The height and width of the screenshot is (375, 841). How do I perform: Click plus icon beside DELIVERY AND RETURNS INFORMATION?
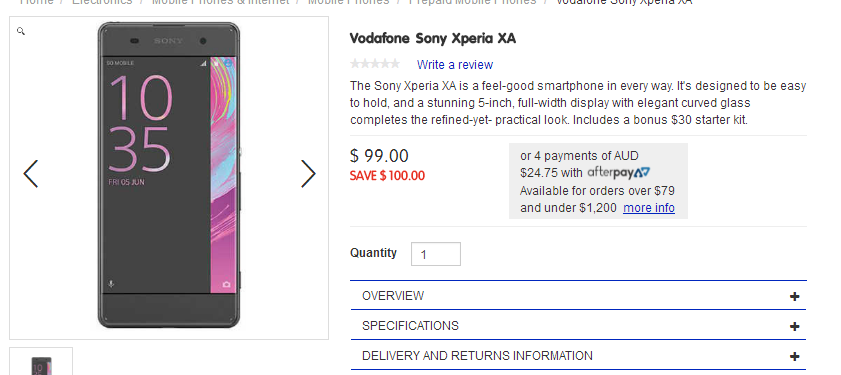pos(794,356)
